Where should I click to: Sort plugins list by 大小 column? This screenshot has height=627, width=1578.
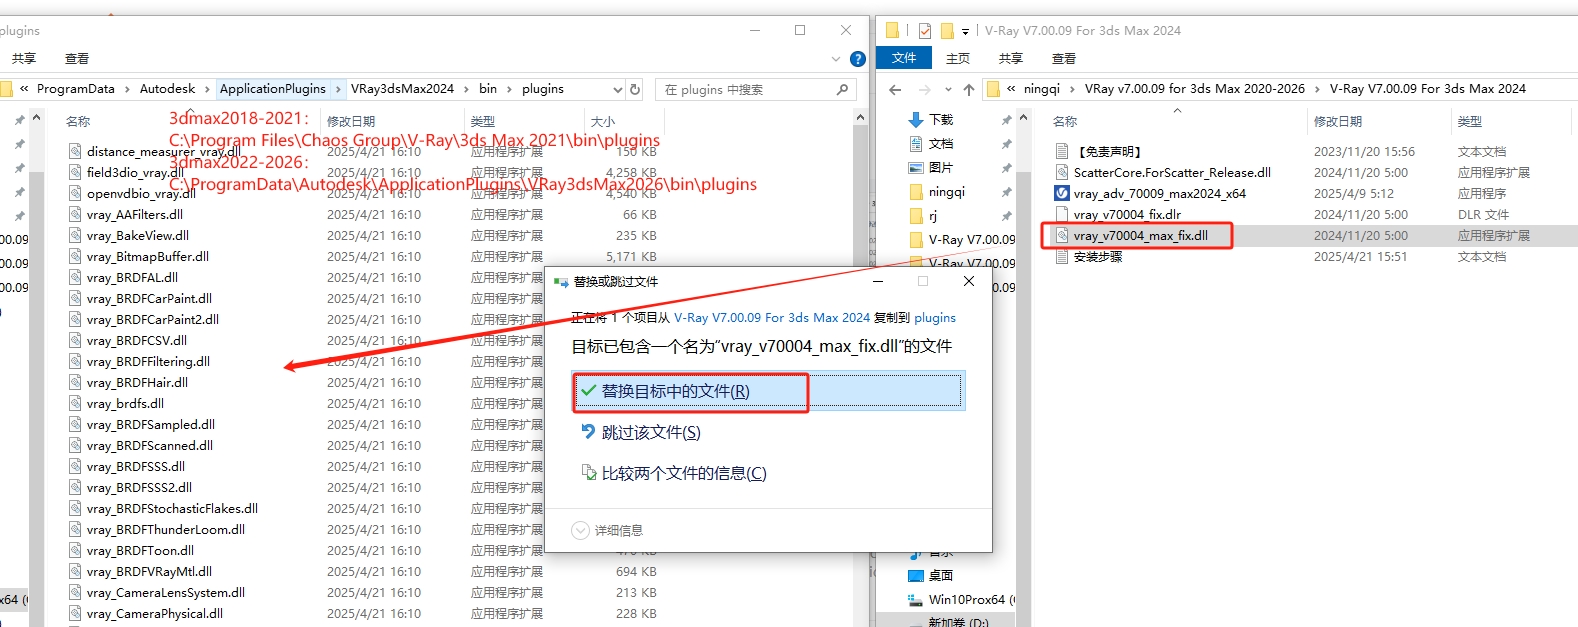[x=603, y=121]
